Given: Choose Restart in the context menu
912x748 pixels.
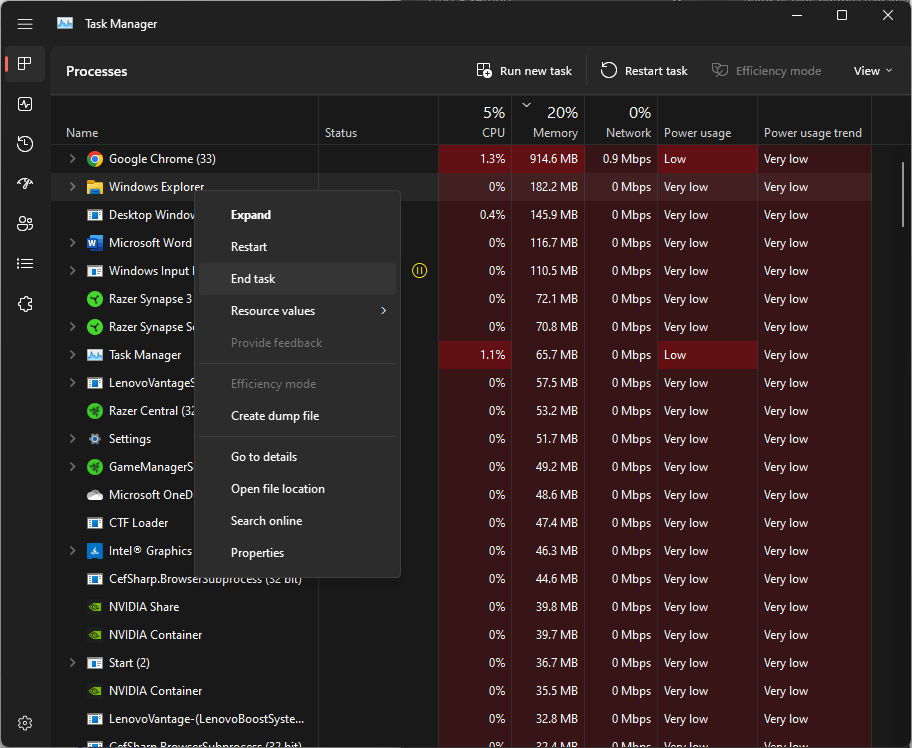Looking at the screenshot, I should [297, 247].
